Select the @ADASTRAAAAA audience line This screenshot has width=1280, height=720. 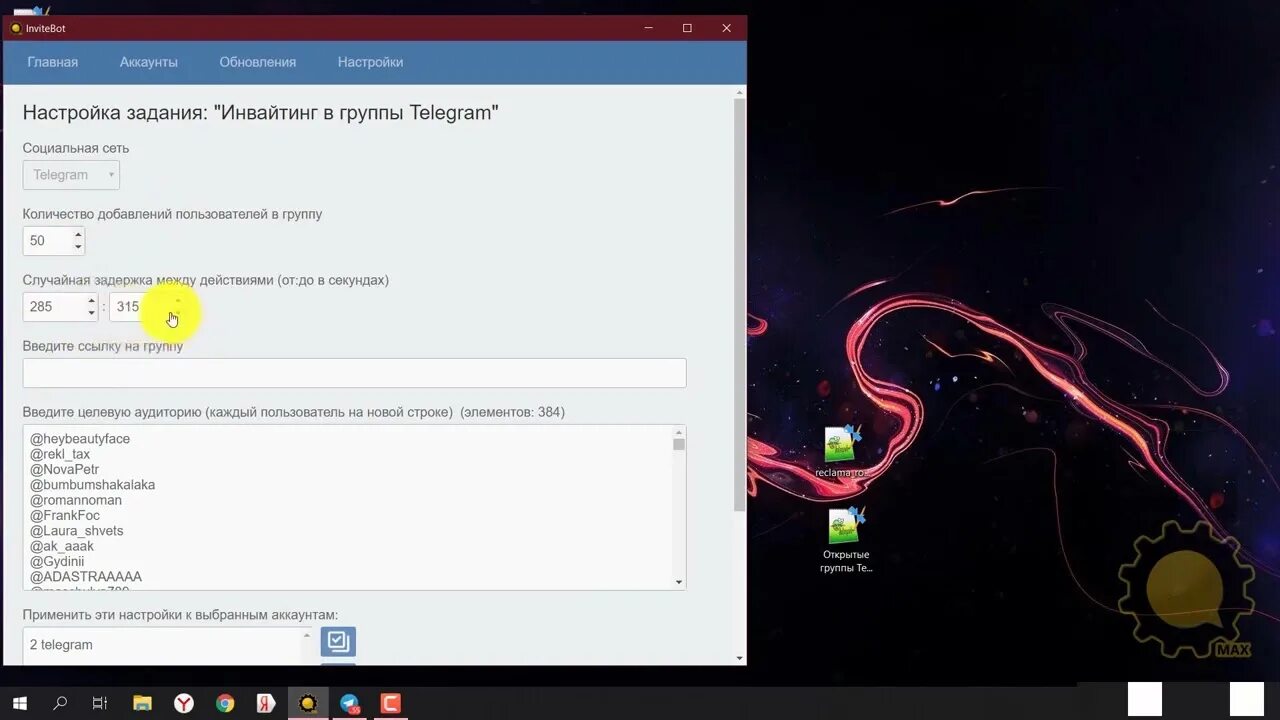coord(86,577)
